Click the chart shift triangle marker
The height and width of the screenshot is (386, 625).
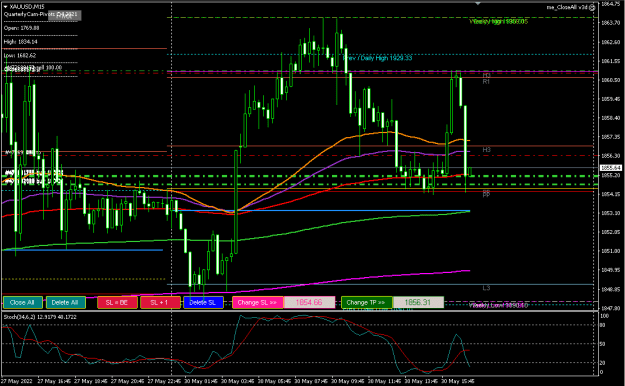click(478, 4)
